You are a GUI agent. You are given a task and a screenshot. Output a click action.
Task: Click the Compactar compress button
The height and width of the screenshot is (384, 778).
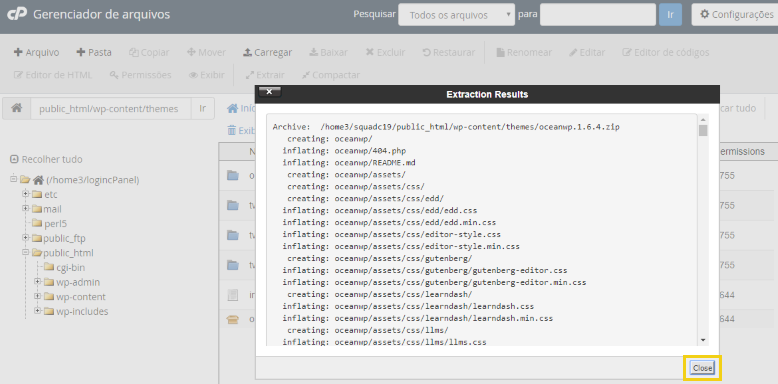point(331,75)
